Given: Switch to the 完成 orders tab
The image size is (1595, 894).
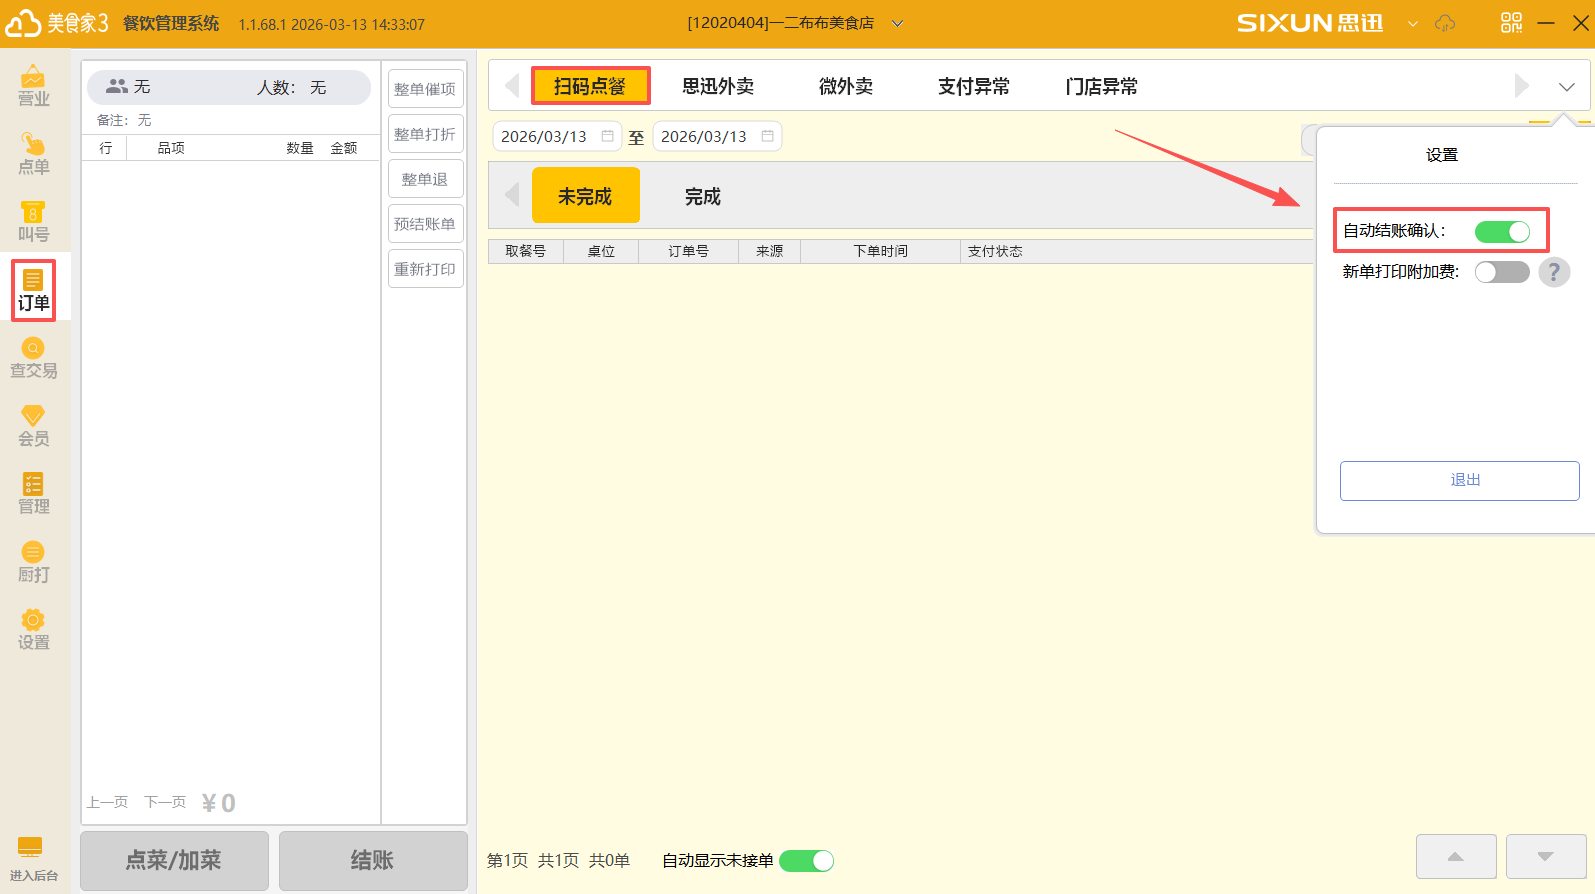Looking at the screenshot, I should pos(702,197).
